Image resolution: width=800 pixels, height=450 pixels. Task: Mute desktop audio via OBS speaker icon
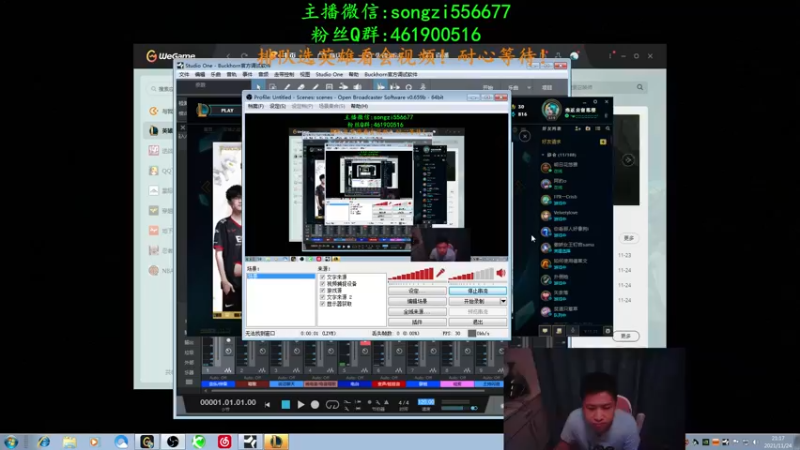501,273
